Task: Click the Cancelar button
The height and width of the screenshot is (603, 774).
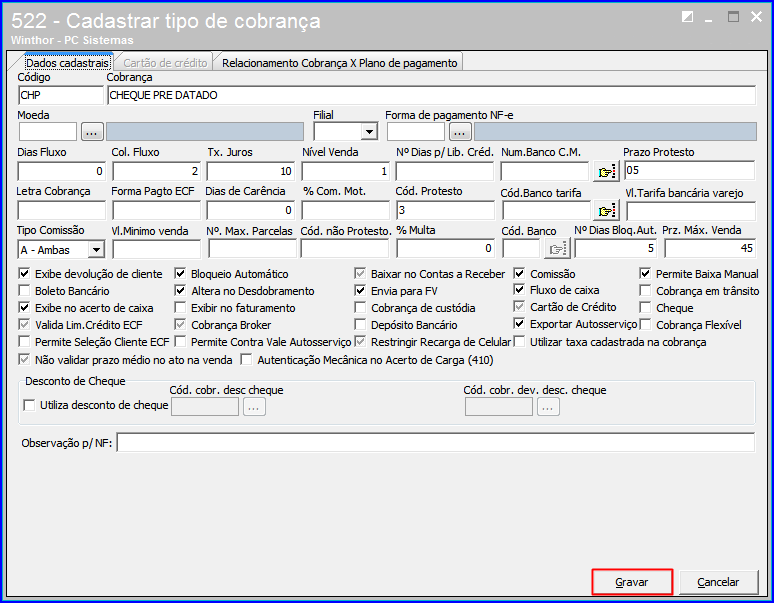Action: (x=718, y=582)
